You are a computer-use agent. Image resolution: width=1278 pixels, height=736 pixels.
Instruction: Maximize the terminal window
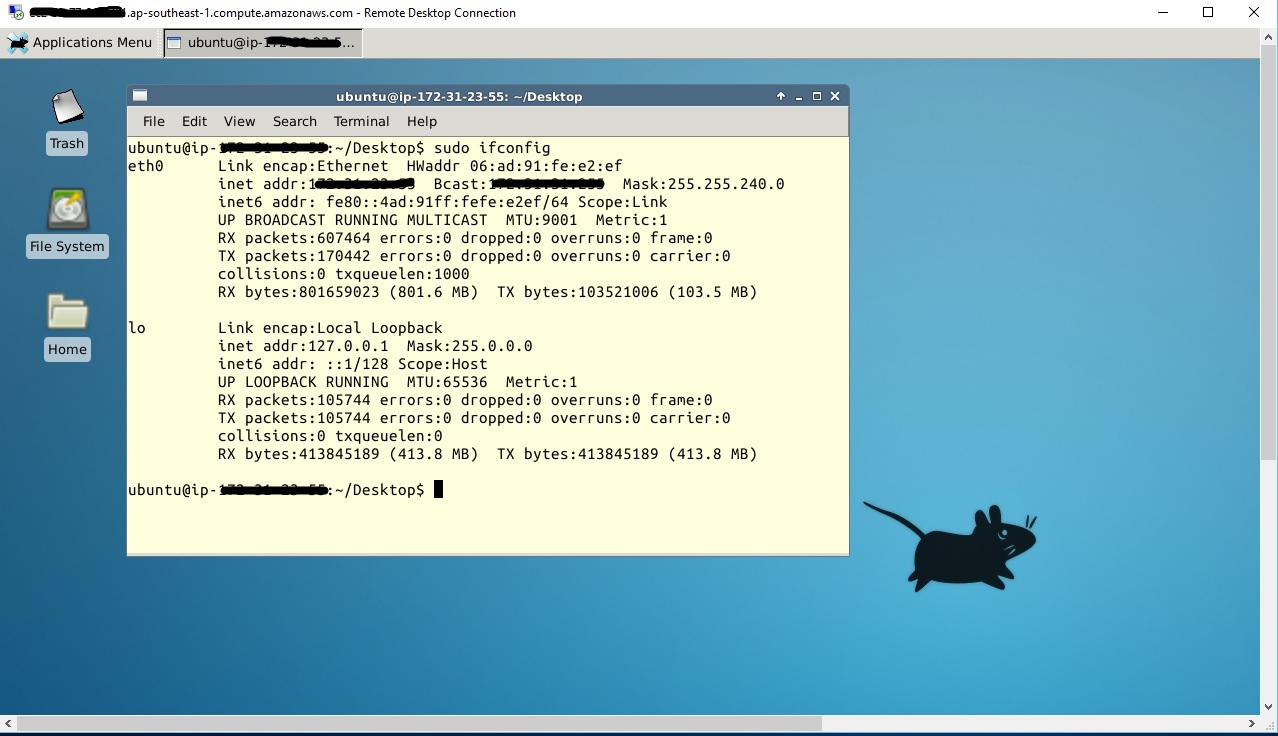pyautogui.click(x=817, y=96)
